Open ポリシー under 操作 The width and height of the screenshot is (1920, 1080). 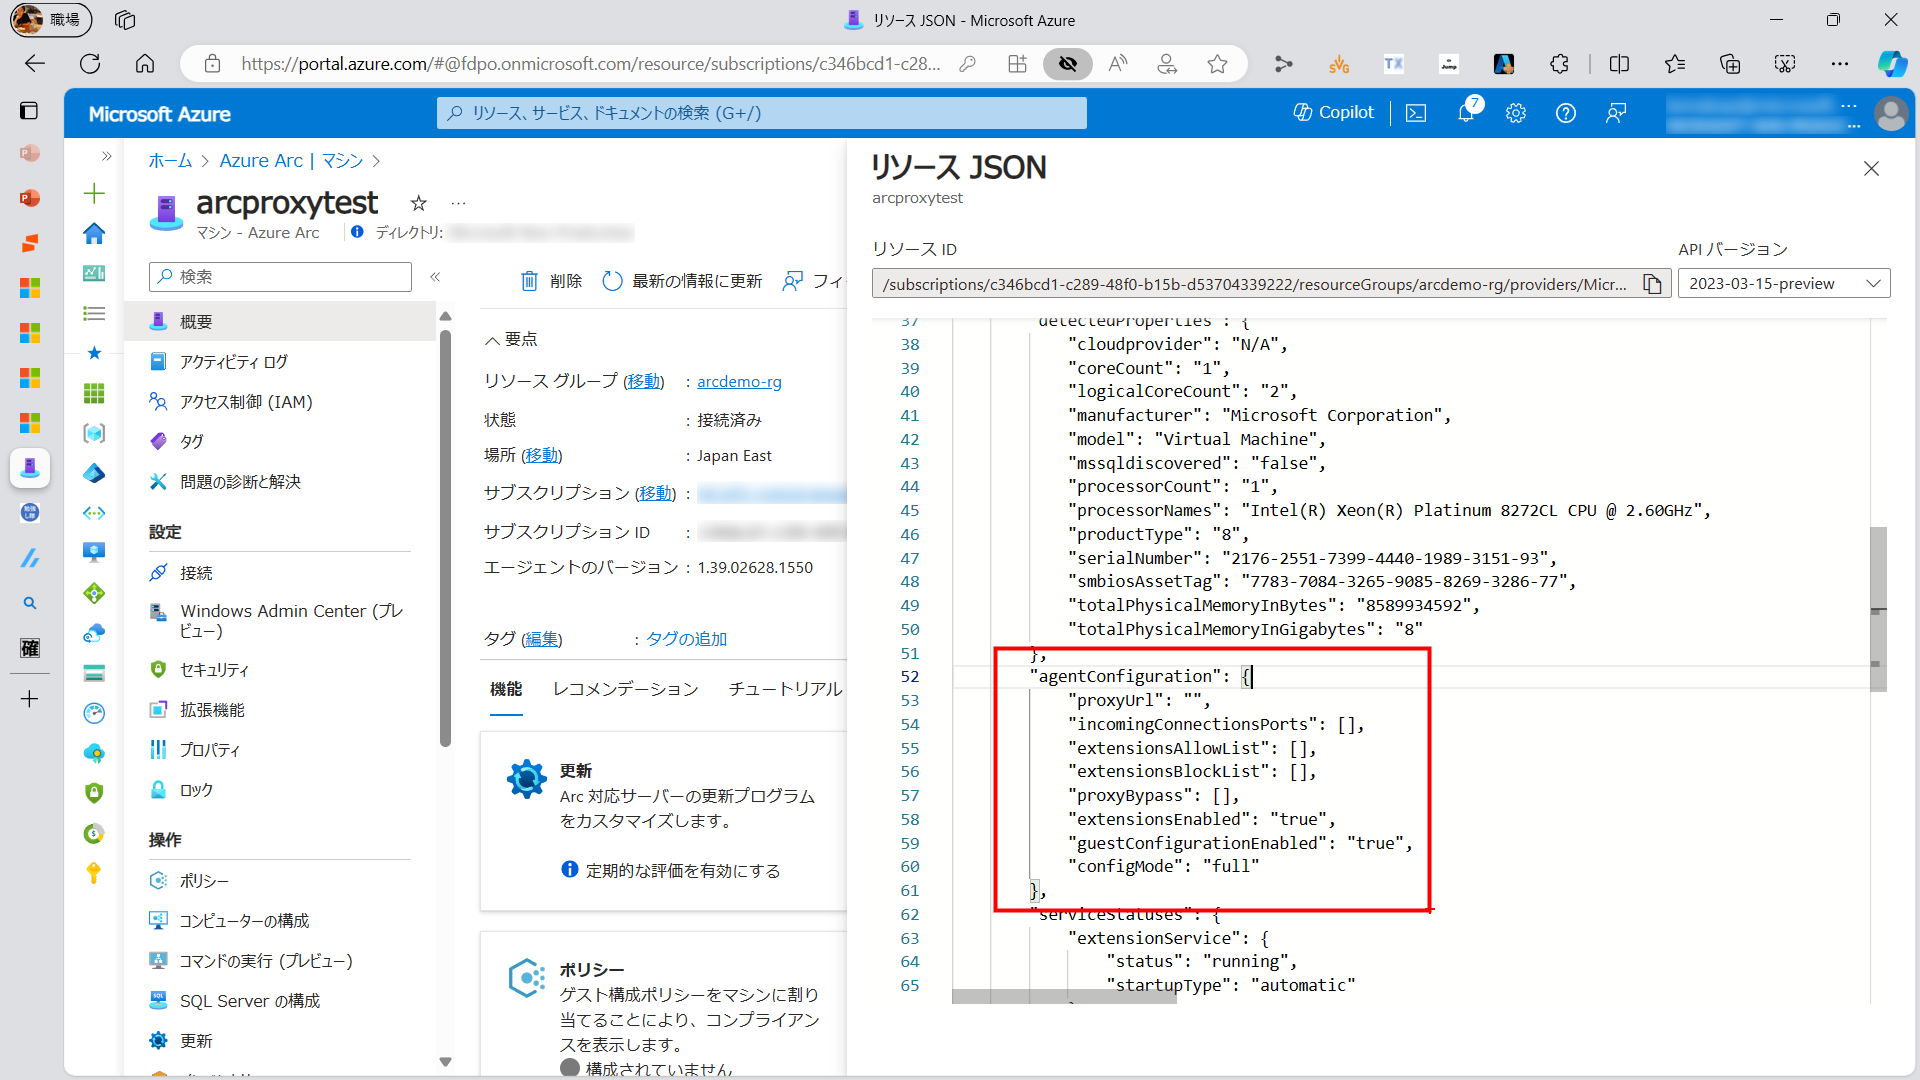[281, 880]
